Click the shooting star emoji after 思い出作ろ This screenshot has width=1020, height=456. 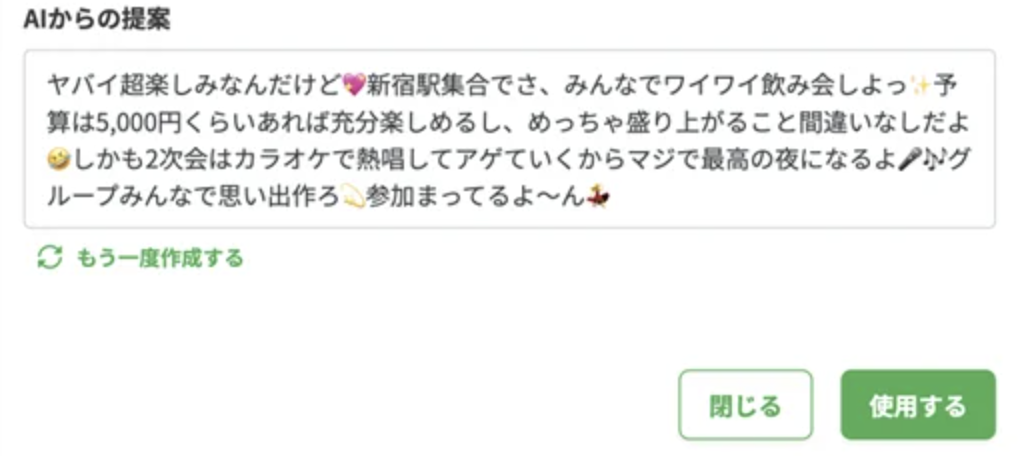[x=353, y=196]
